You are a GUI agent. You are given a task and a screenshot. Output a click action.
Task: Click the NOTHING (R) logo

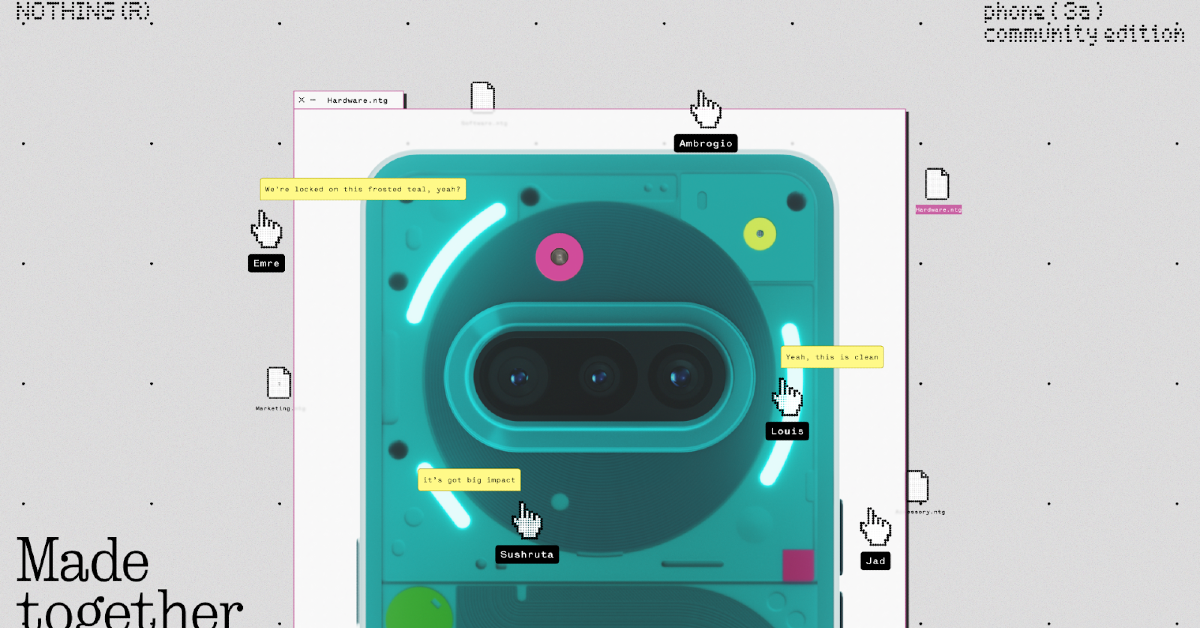tap(83, 12)
